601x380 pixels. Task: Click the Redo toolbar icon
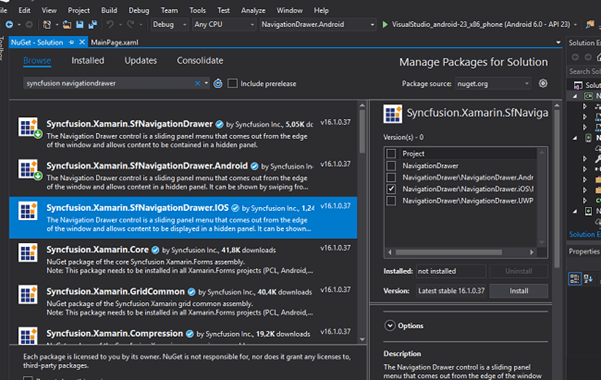(130, 25)
